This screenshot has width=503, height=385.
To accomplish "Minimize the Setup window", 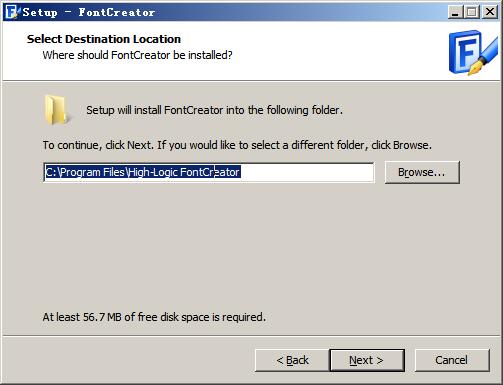I will pos(455,12).
